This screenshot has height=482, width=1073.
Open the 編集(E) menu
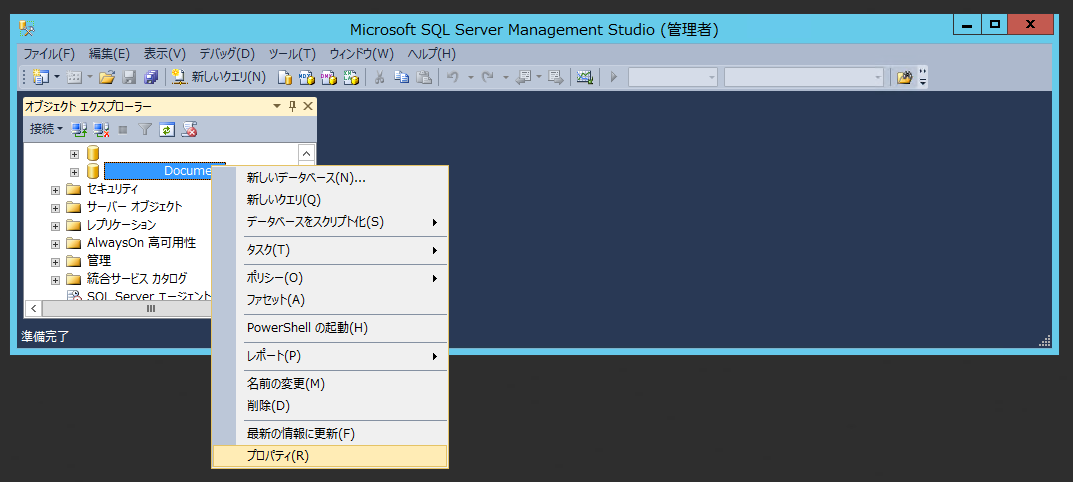[109, 54]
